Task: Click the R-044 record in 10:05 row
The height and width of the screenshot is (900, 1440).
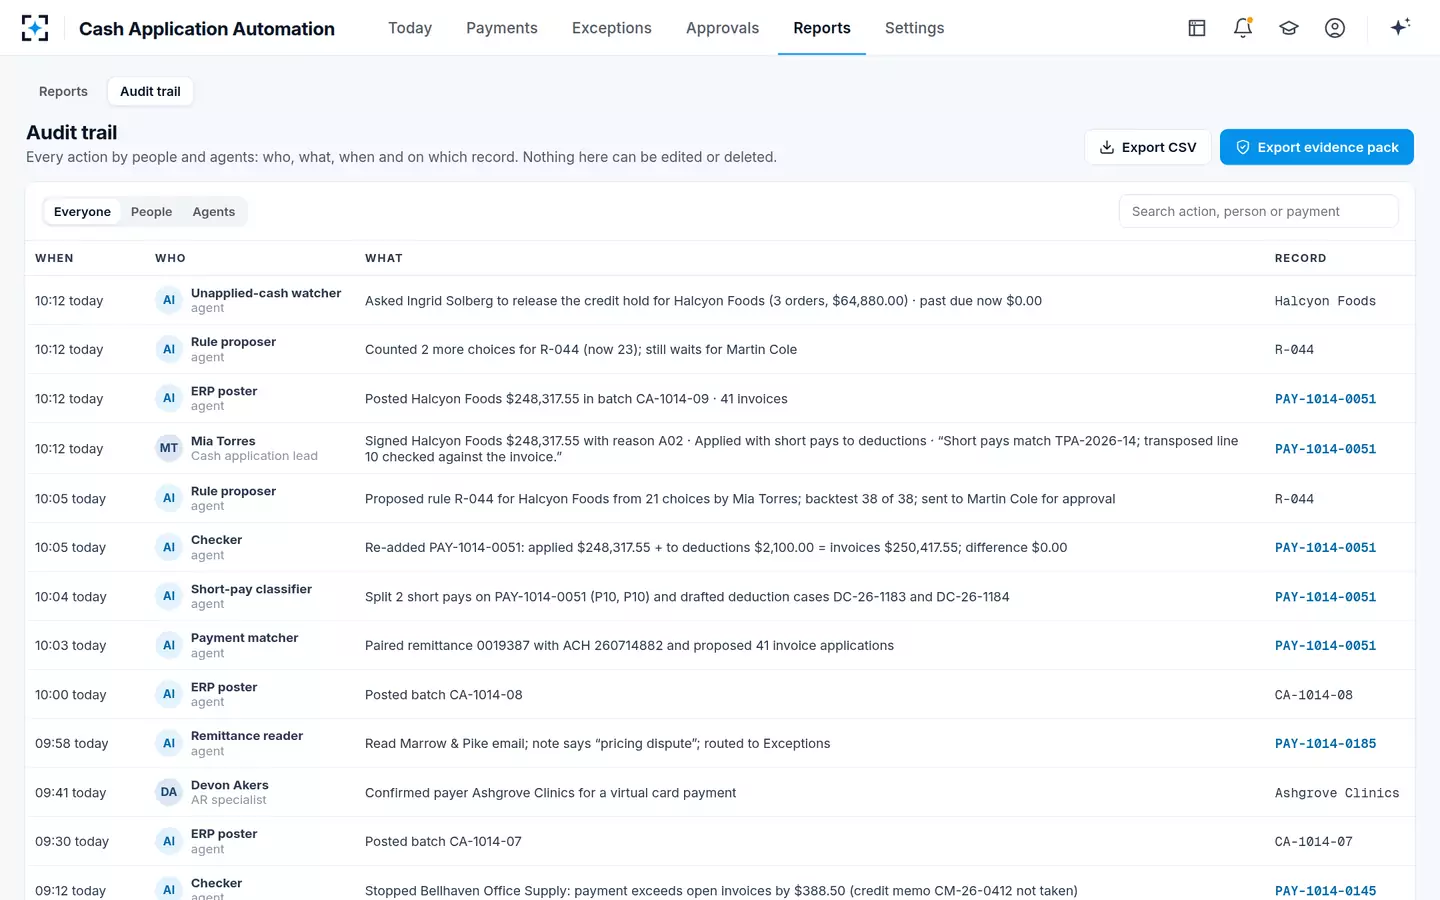Action: click(1294, 499)
